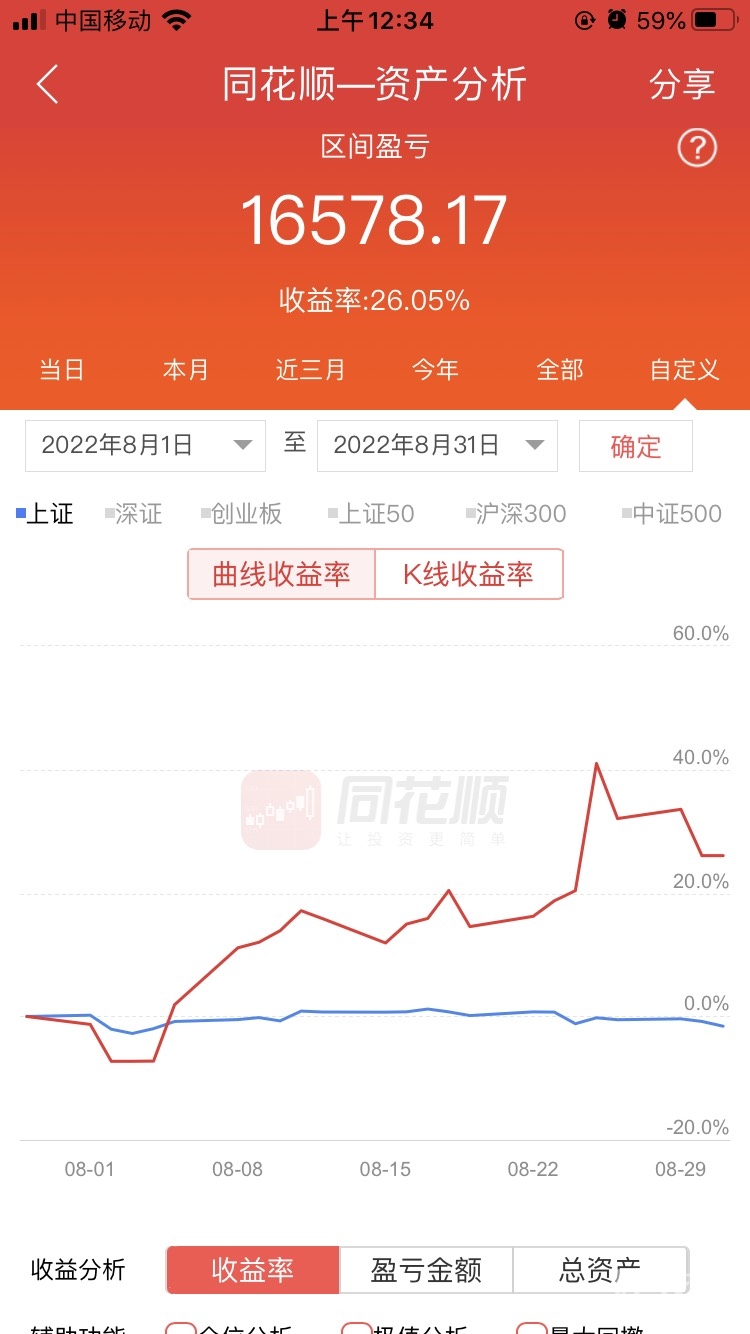Click the peak point on the red return curve
Viewport: 750px width, 1334px height.
pyautogui.click(x=597, y=764)
